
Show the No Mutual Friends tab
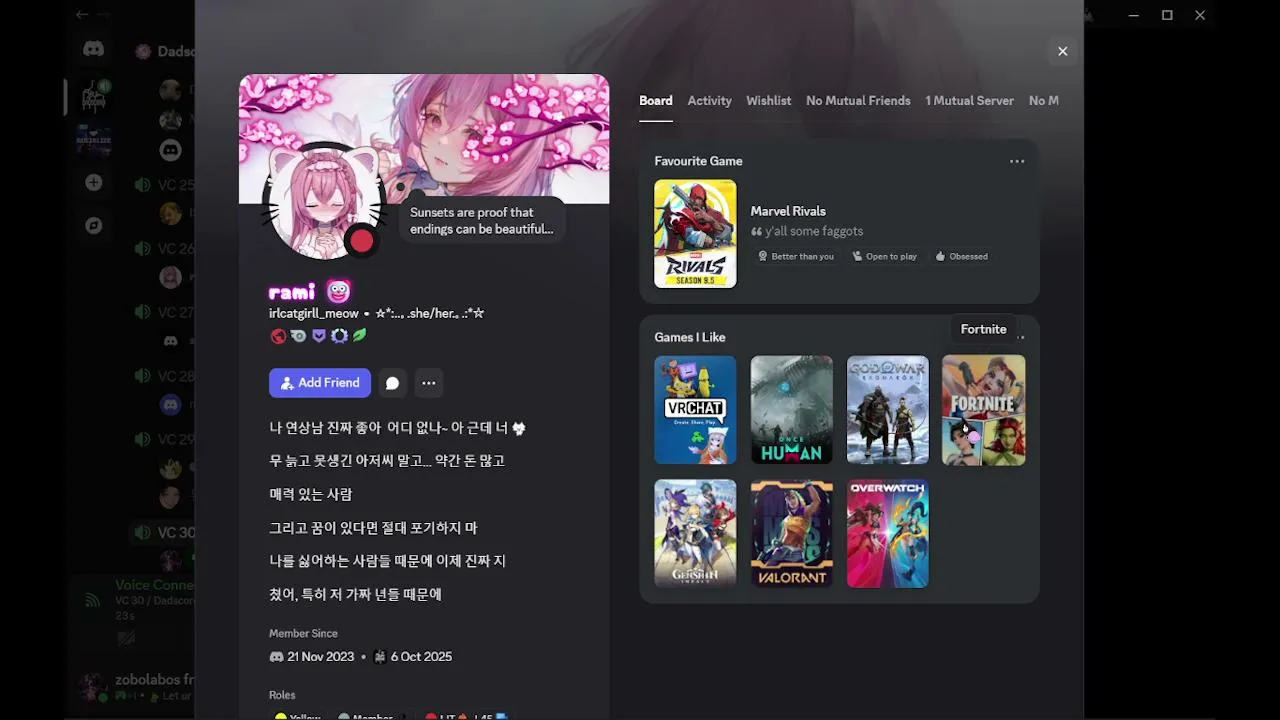(858, 100)
